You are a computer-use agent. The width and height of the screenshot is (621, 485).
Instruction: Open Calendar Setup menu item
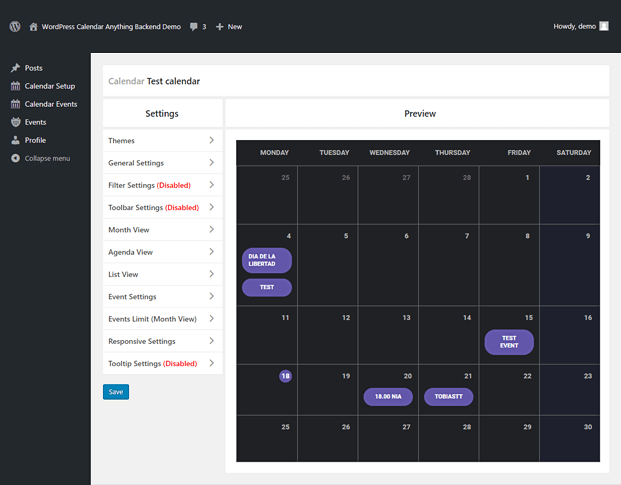pyautogui.click(x=50, y=86)
